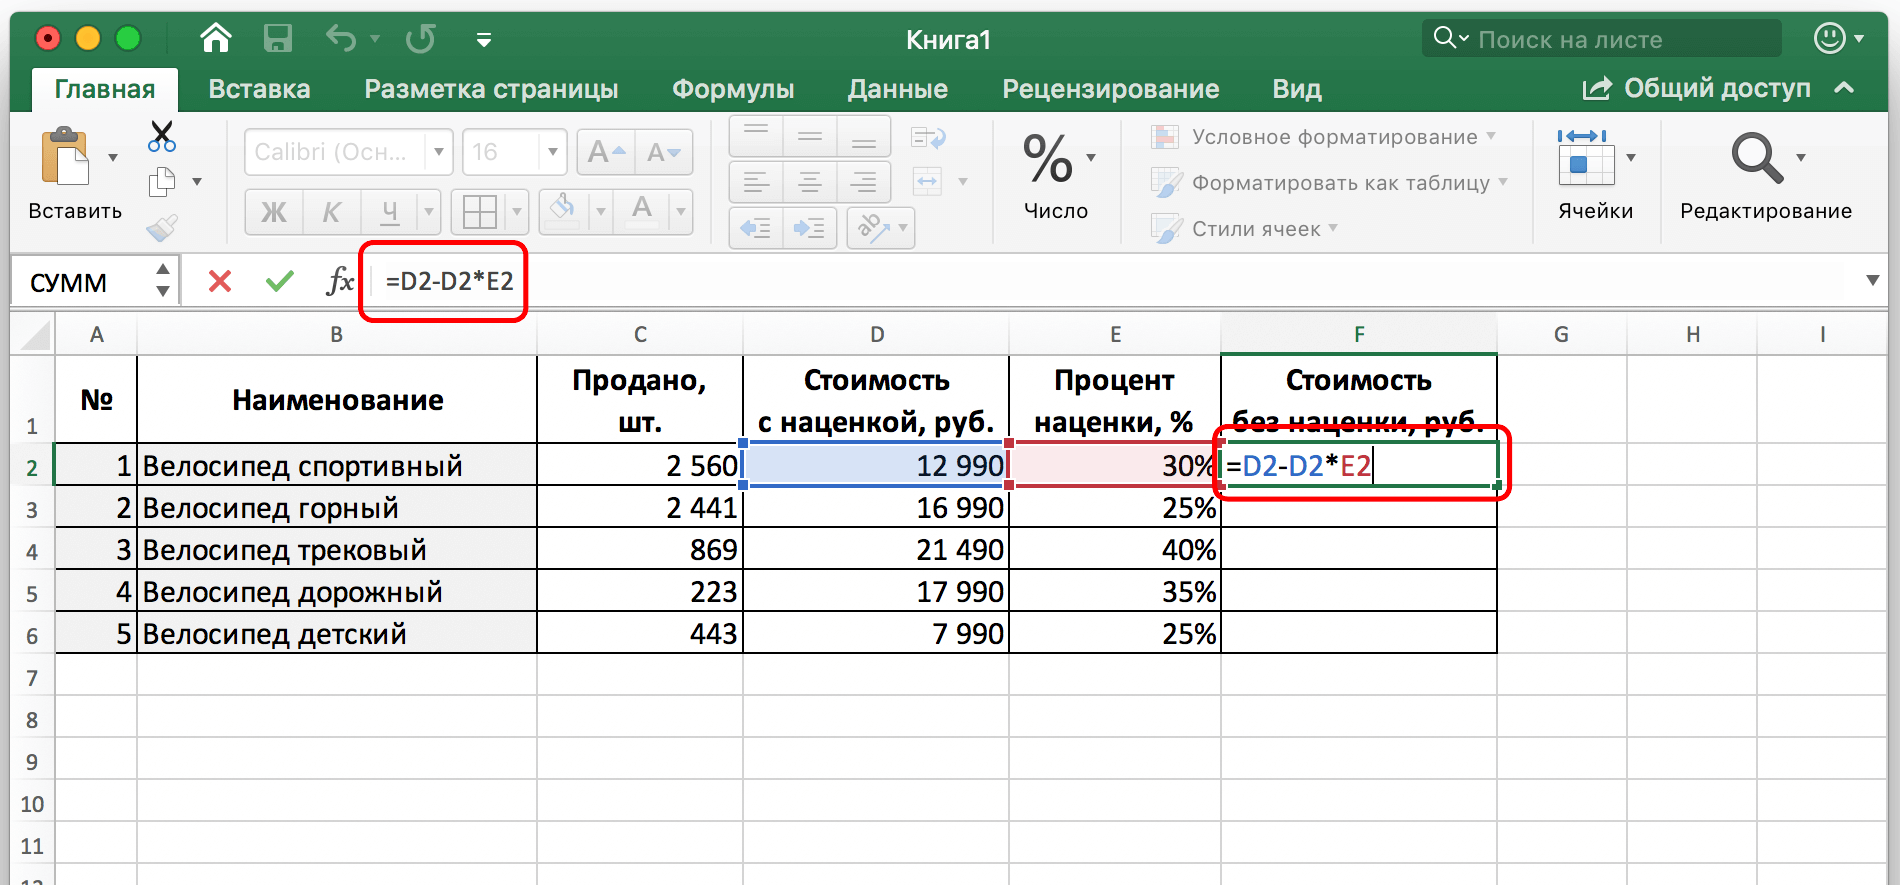Viewport: 1900px width, 885px height.
Task: Switch to the Разметка страницы tab
Action: pos(491,89)
